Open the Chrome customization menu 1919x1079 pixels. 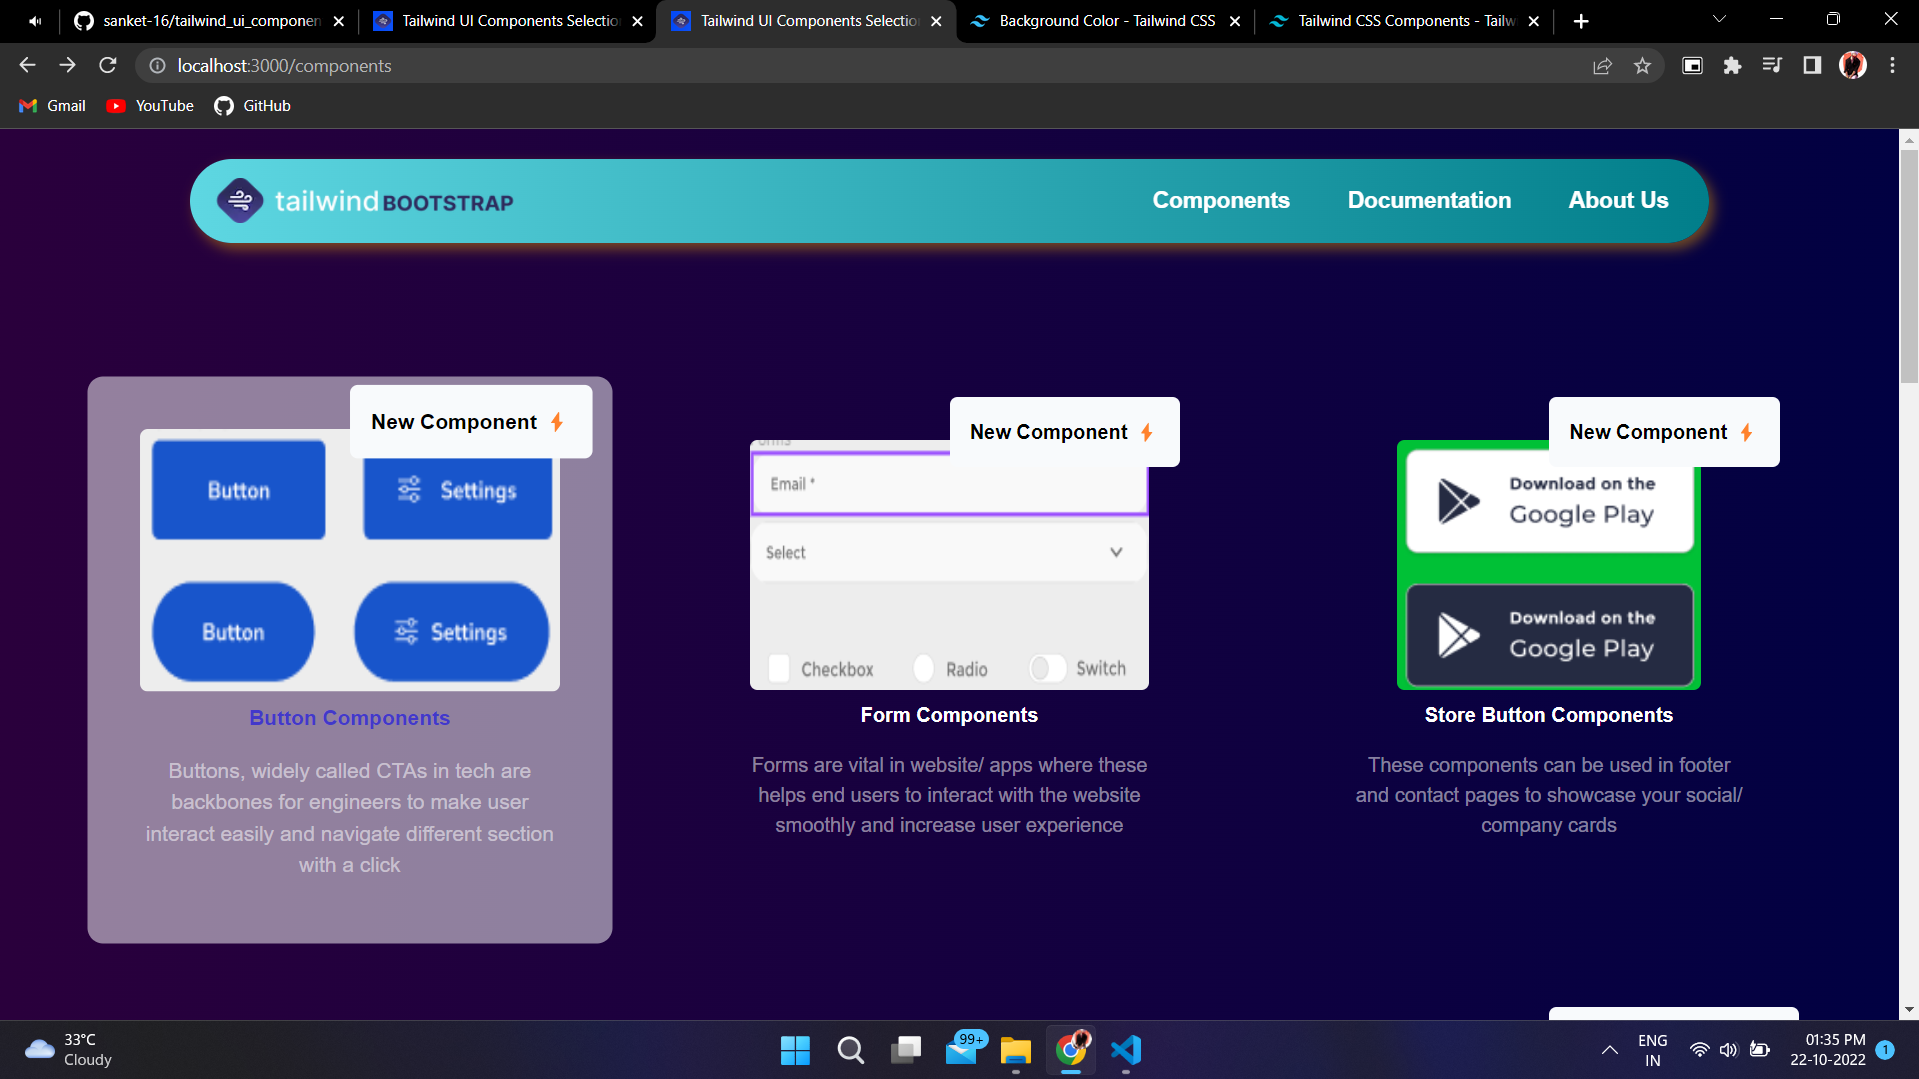tap(1891, 65)
